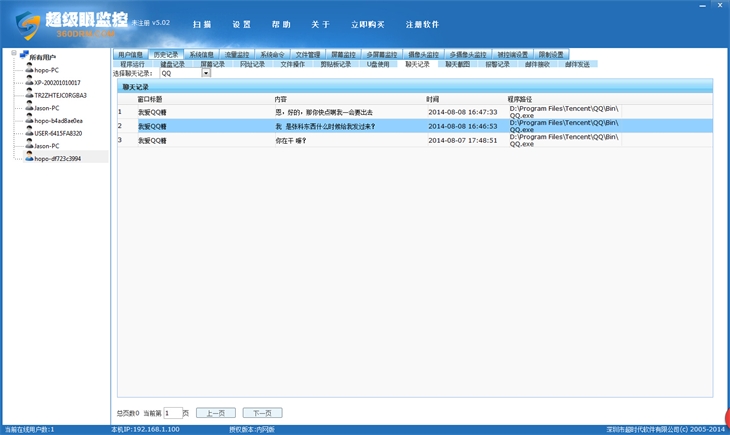Click the 当前第 page number input field
This screenshot has width=730, height=435.
pyautogui.click(x=171, y=412)
